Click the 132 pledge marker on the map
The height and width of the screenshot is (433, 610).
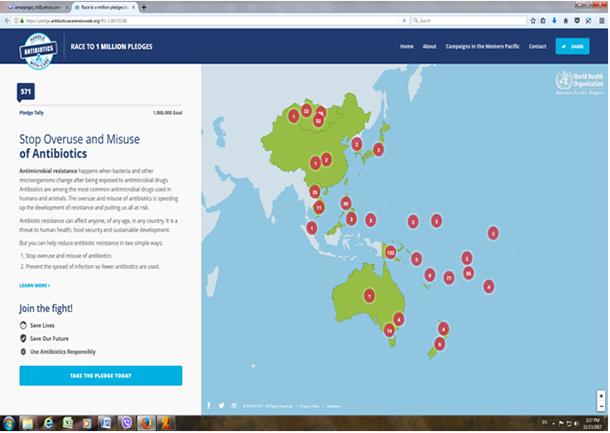[391, 253]
